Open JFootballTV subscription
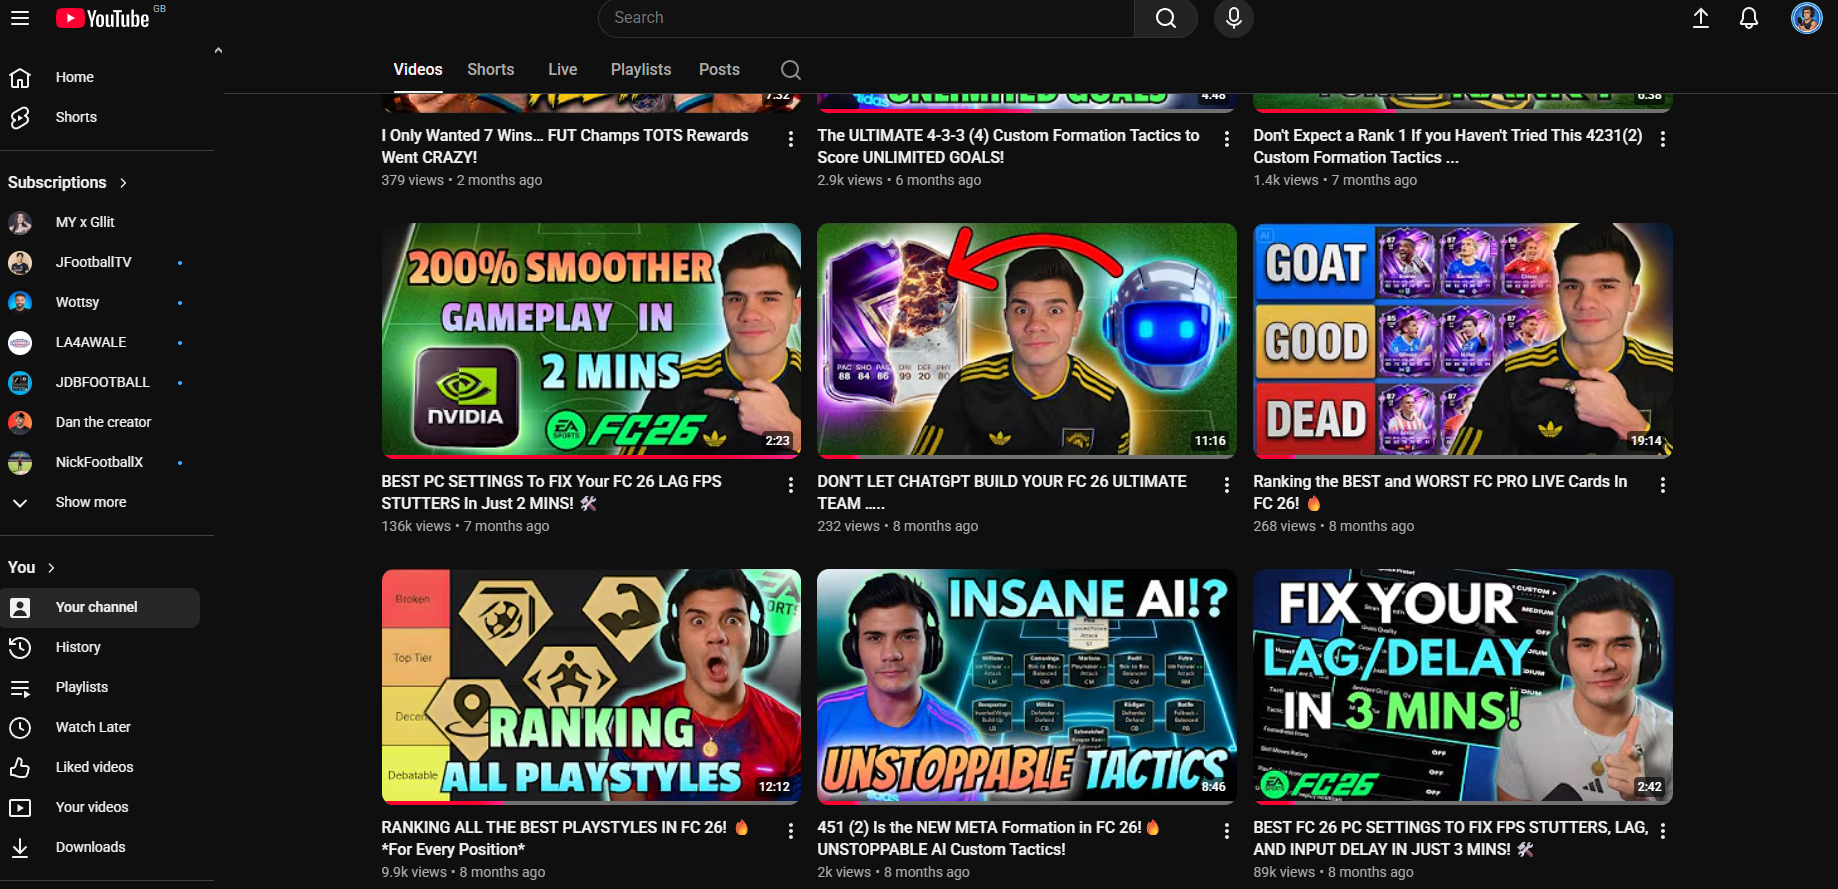 [100, 262]
